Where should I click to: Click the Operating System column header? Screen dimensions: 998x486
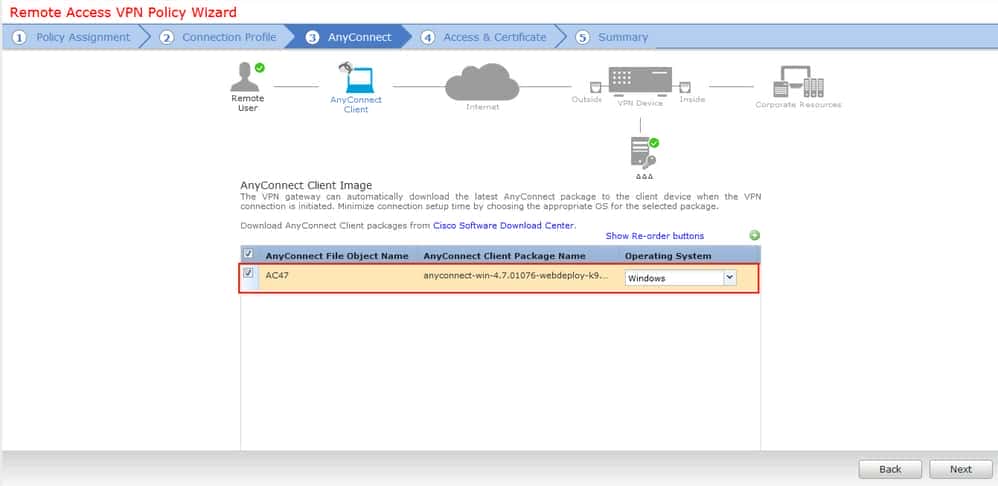pyautogui.click(x=668, y=256)
